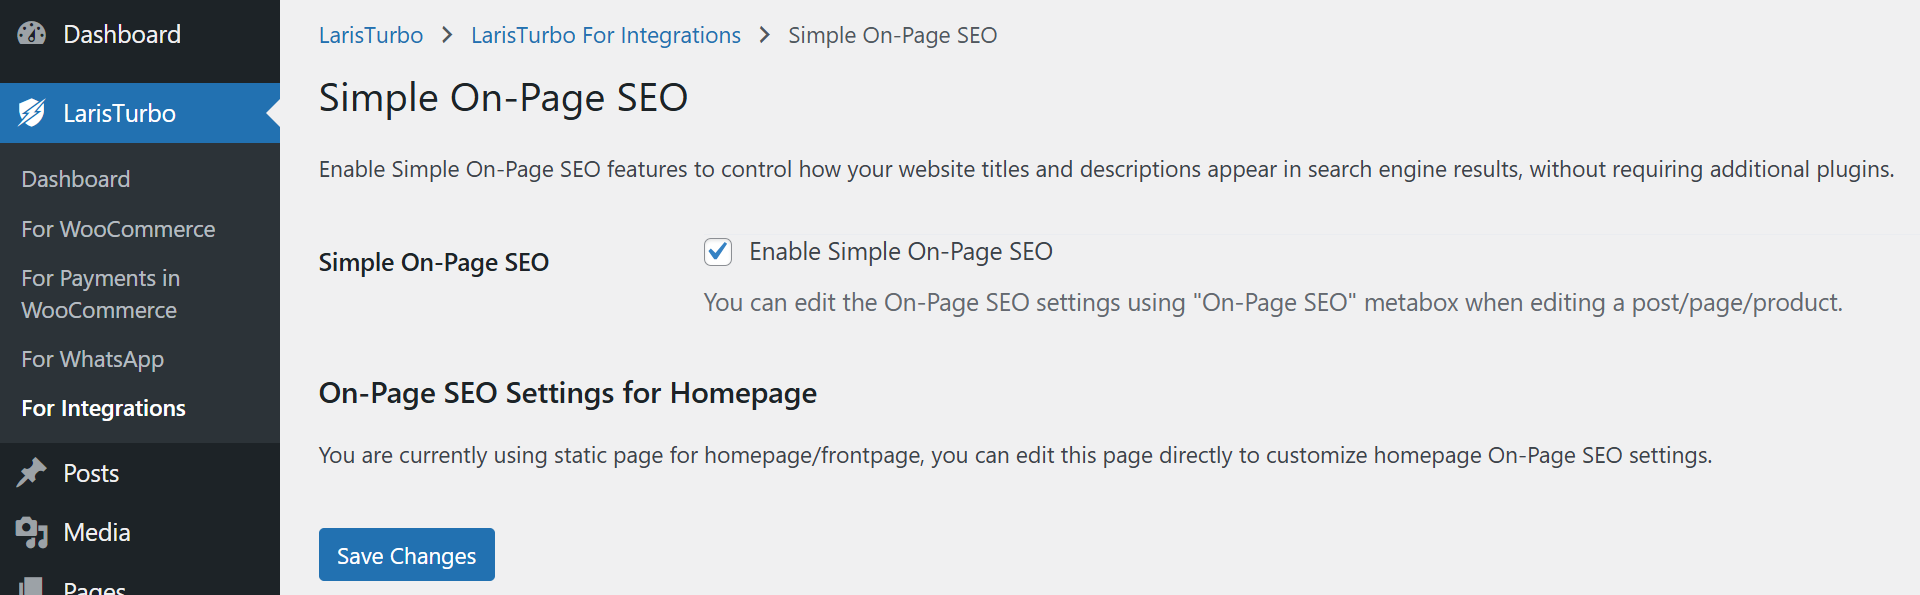Open the Posts menu label
Viewport: 1920px width, 595px height.
pyautogui.click(x=91, y=473)
